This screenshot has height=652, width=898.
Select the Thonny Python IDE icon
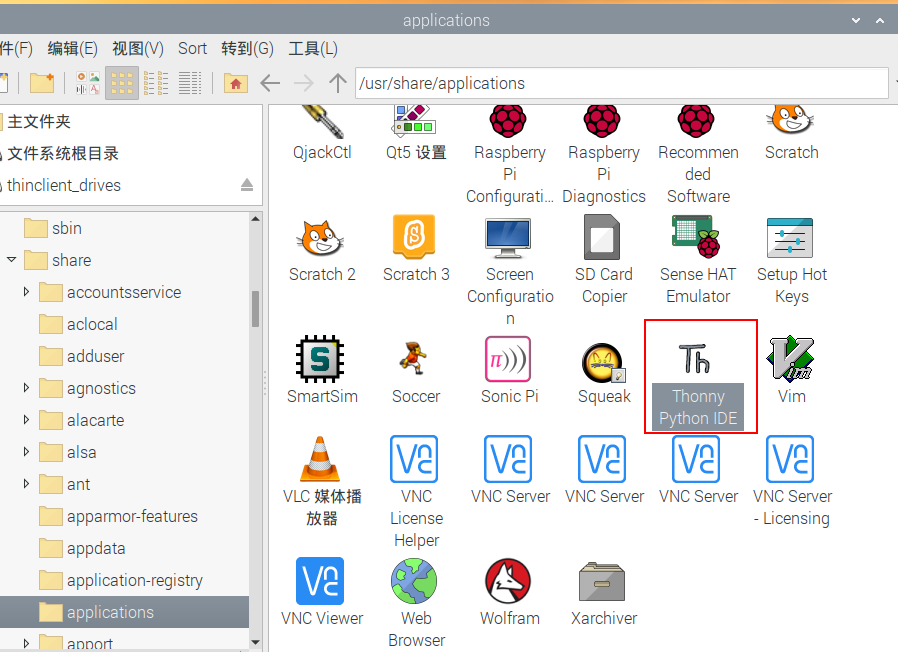pyautogui.click(x=695, y=359)
